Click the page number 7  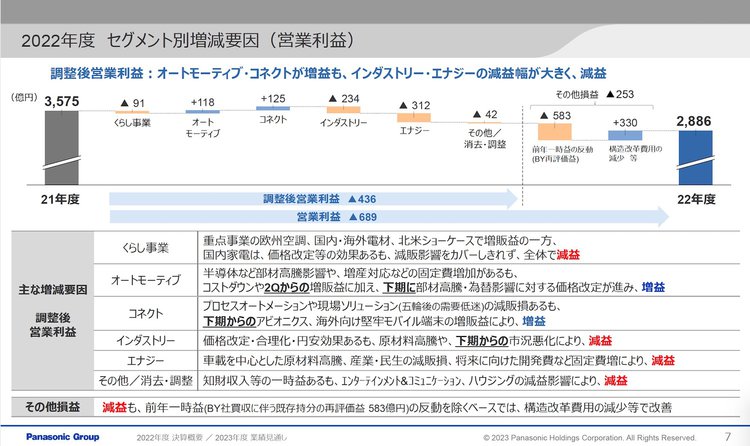727,437
